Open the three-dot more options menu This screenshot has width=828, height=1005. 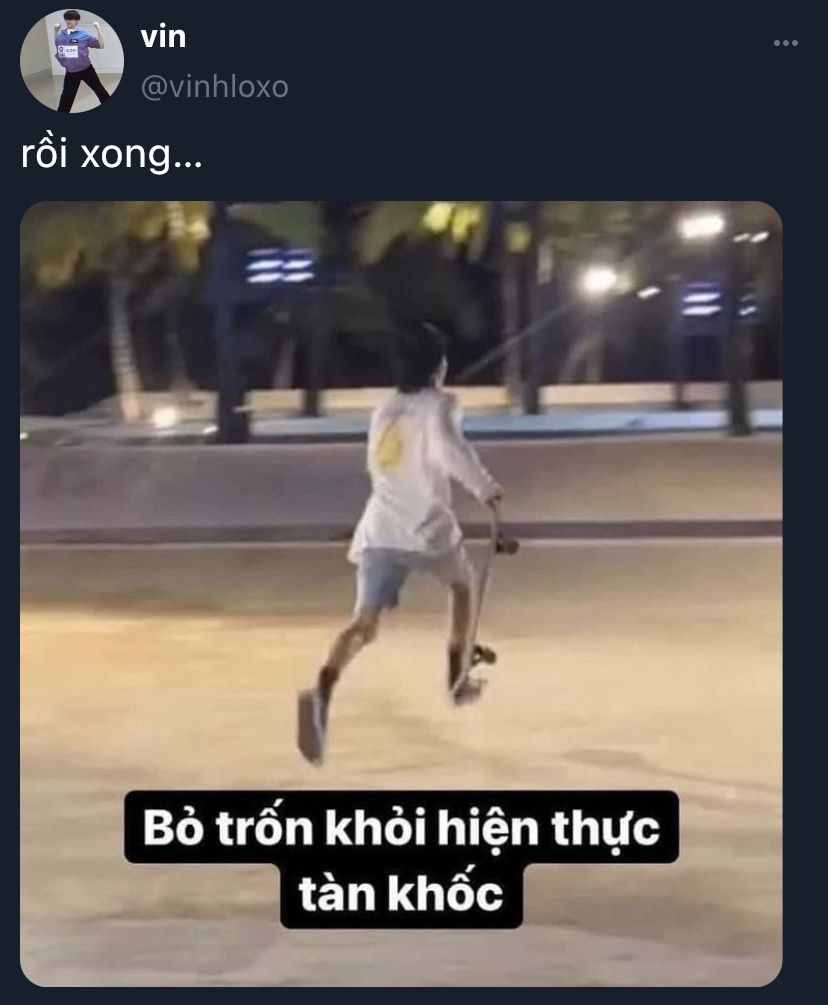pyautogui.click(x=785, y=44)
